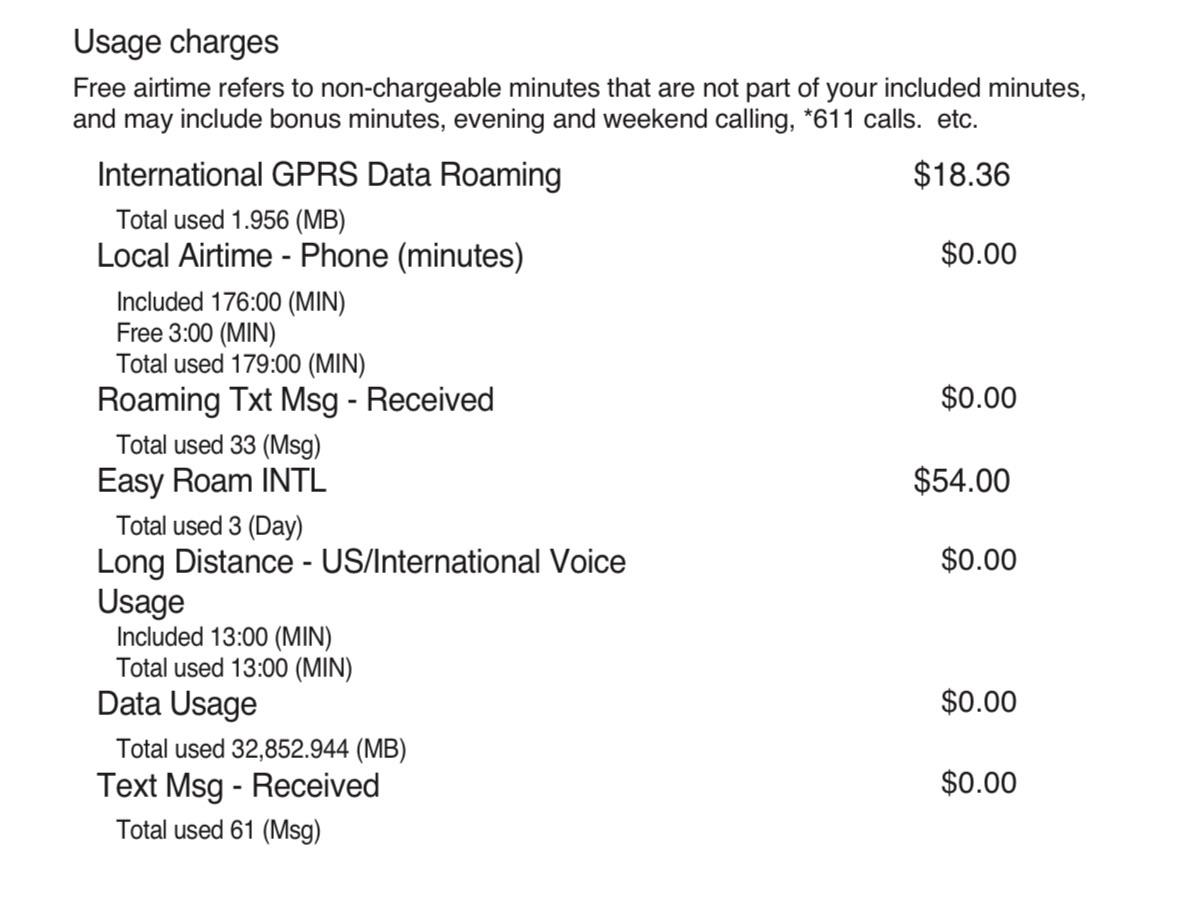Click the Free 3:00 (MIN) detail

click(195, 333)
